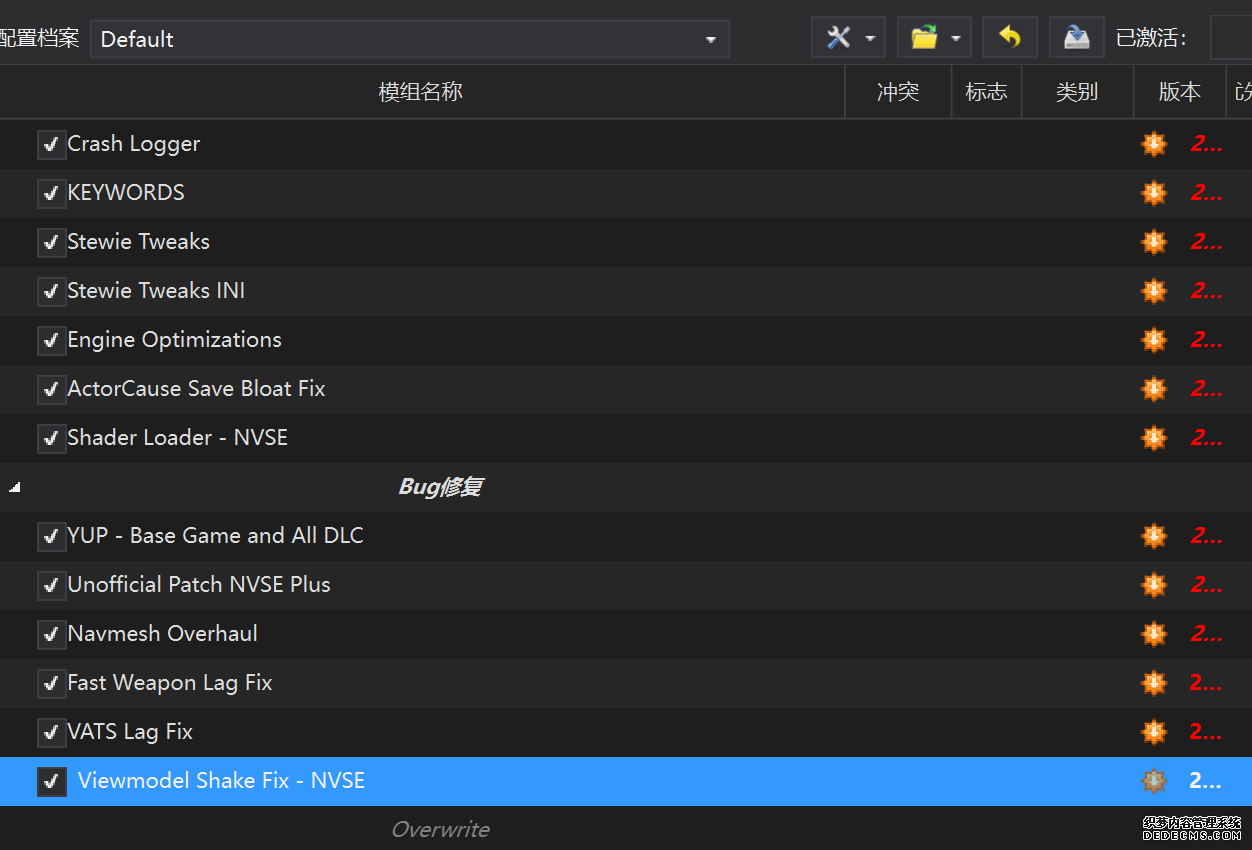Uncheck the Engine Optimizations mod
Image resolution: width=1252 pixels, height=850 pixels.
pyautogui.click(x=51, y=340)
